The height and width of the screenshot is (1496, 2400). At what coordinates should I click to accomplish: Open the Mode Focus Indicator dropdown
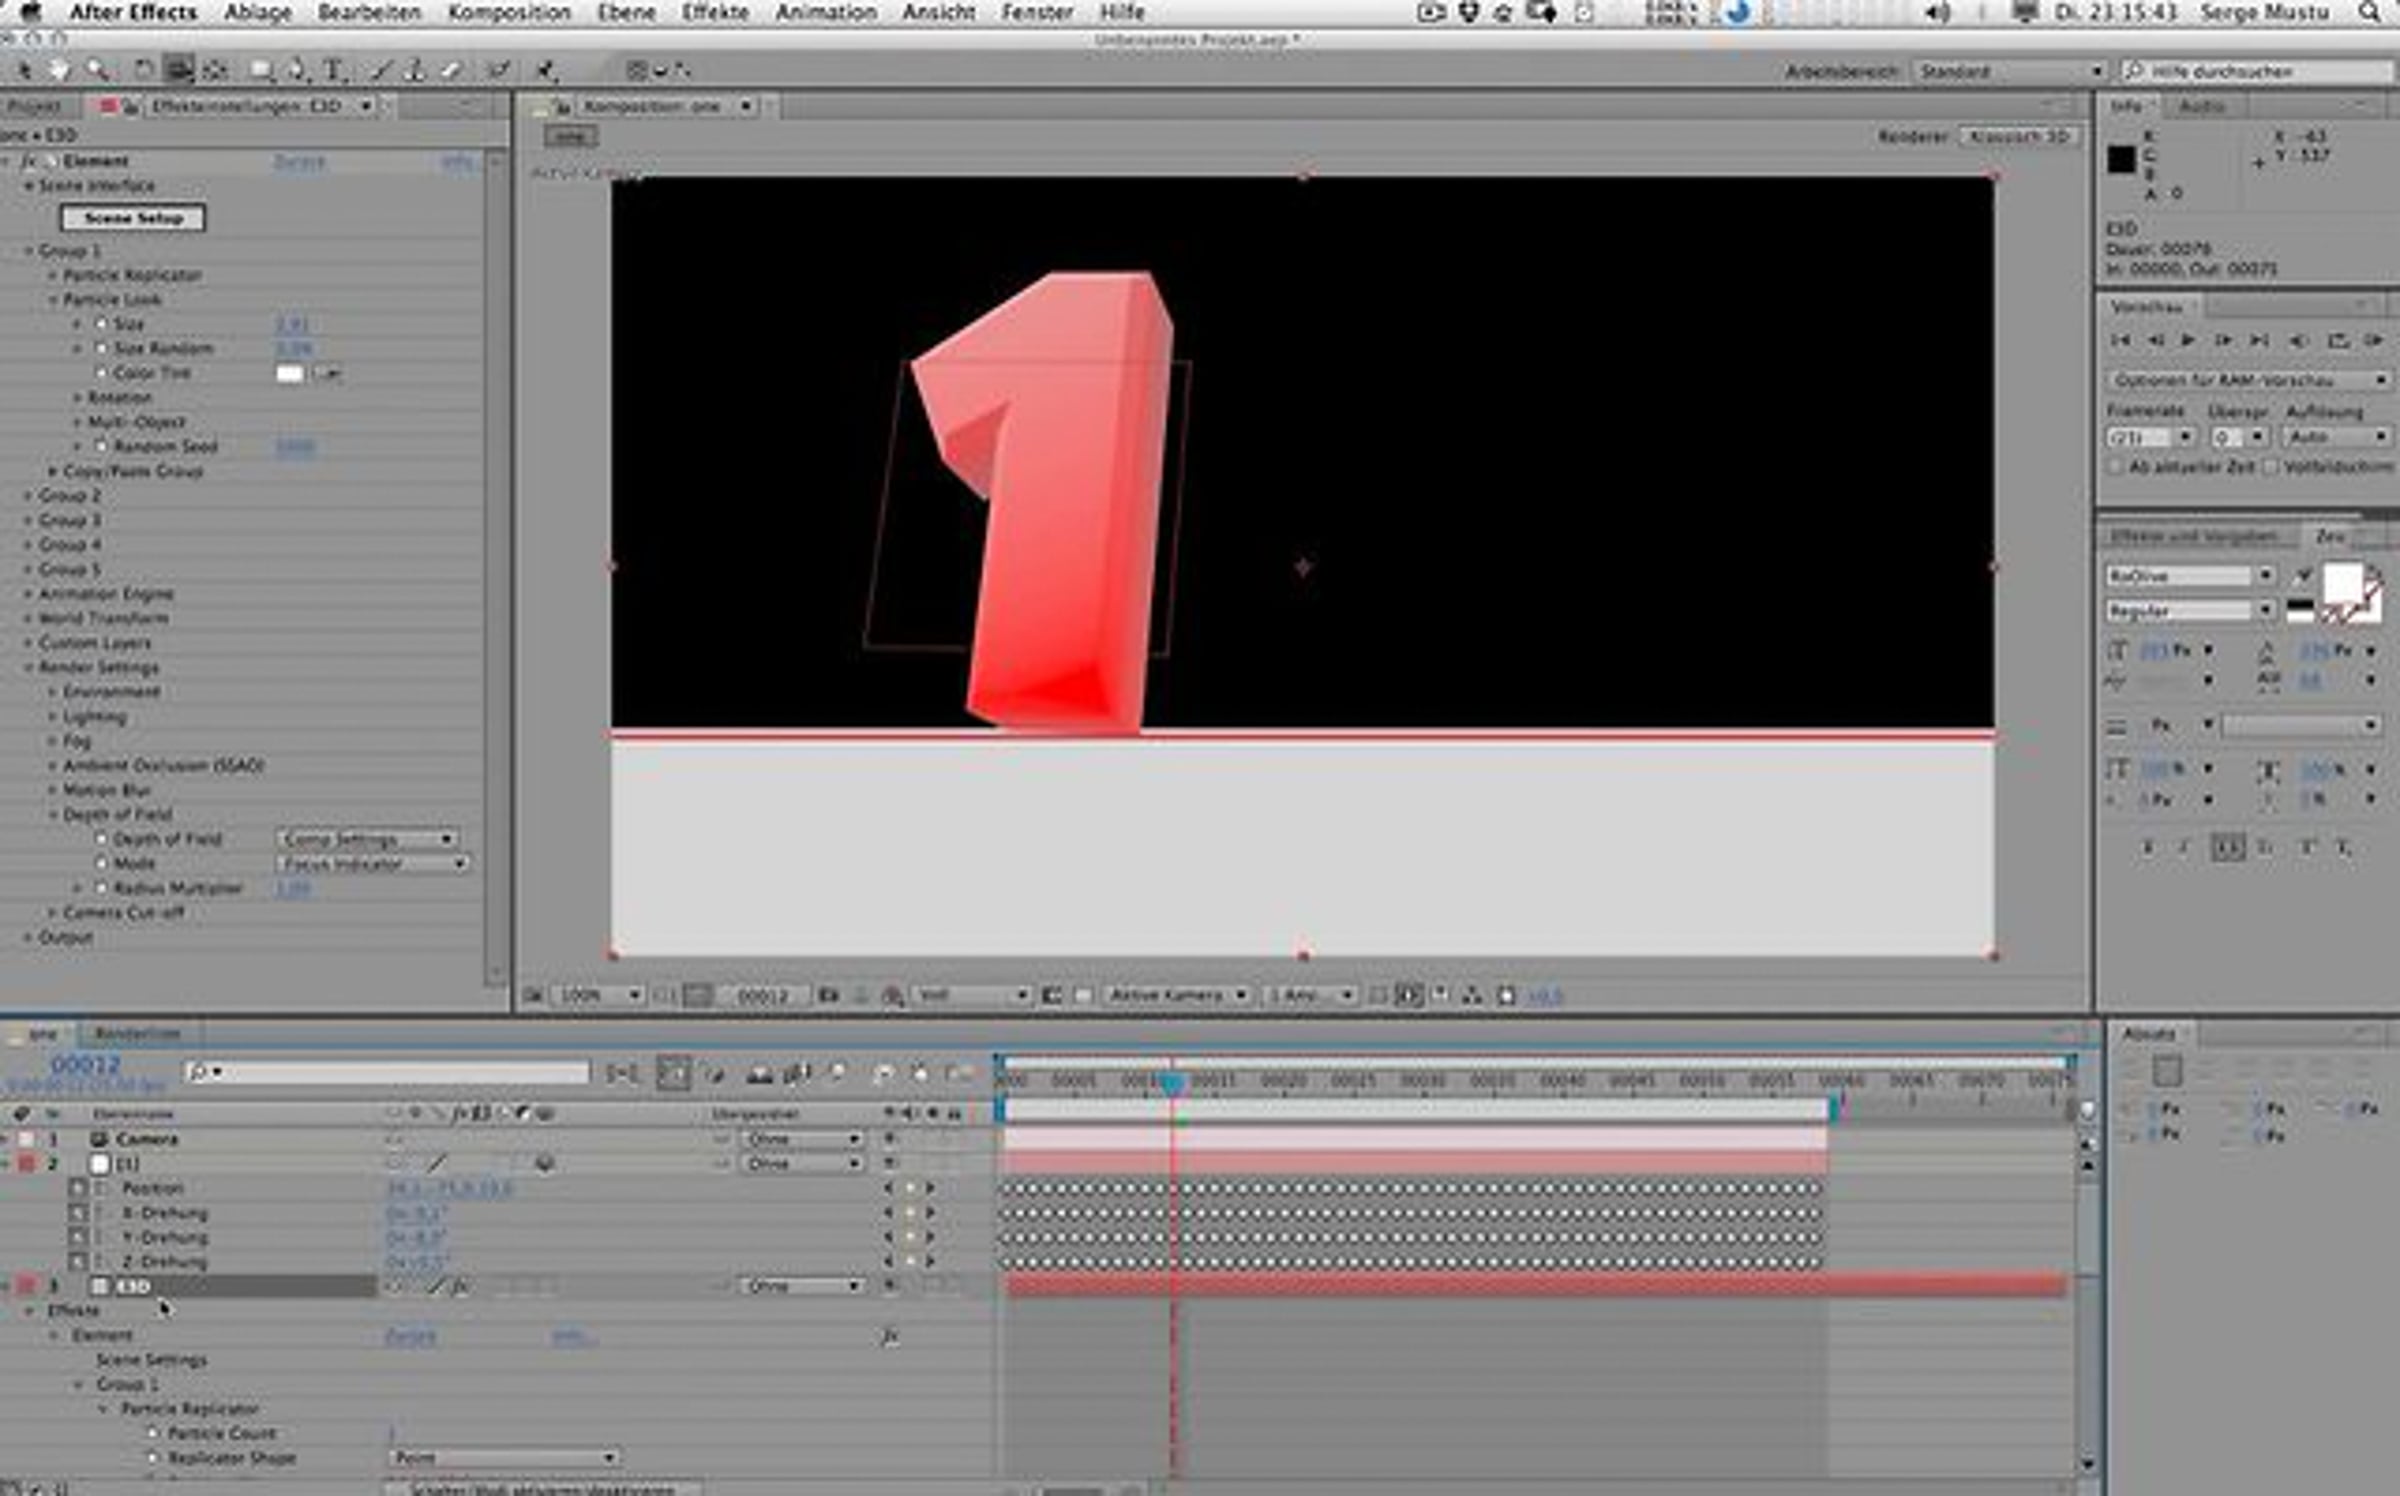(x=373, y=863)
